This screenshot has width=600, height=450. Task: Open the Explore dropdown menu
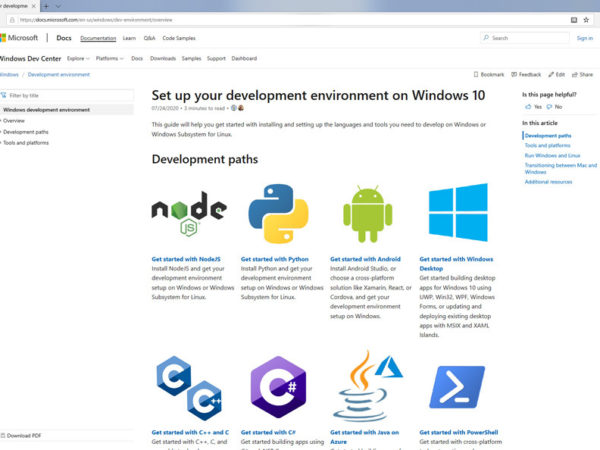click(78, 58)
